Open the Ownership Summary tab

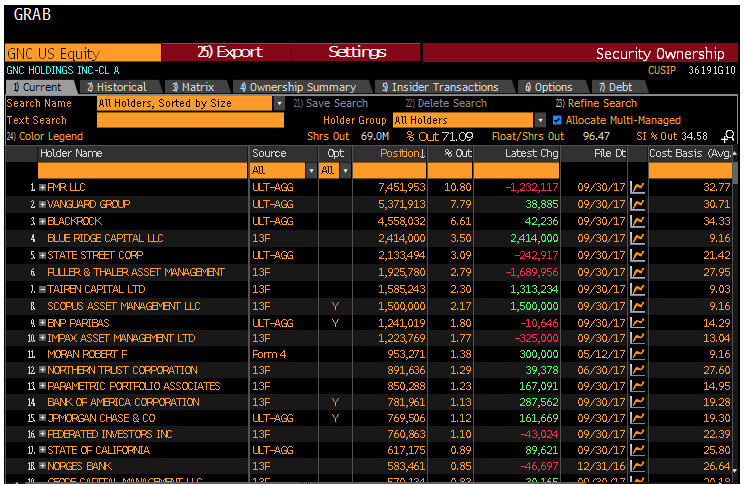pos(299,87)
